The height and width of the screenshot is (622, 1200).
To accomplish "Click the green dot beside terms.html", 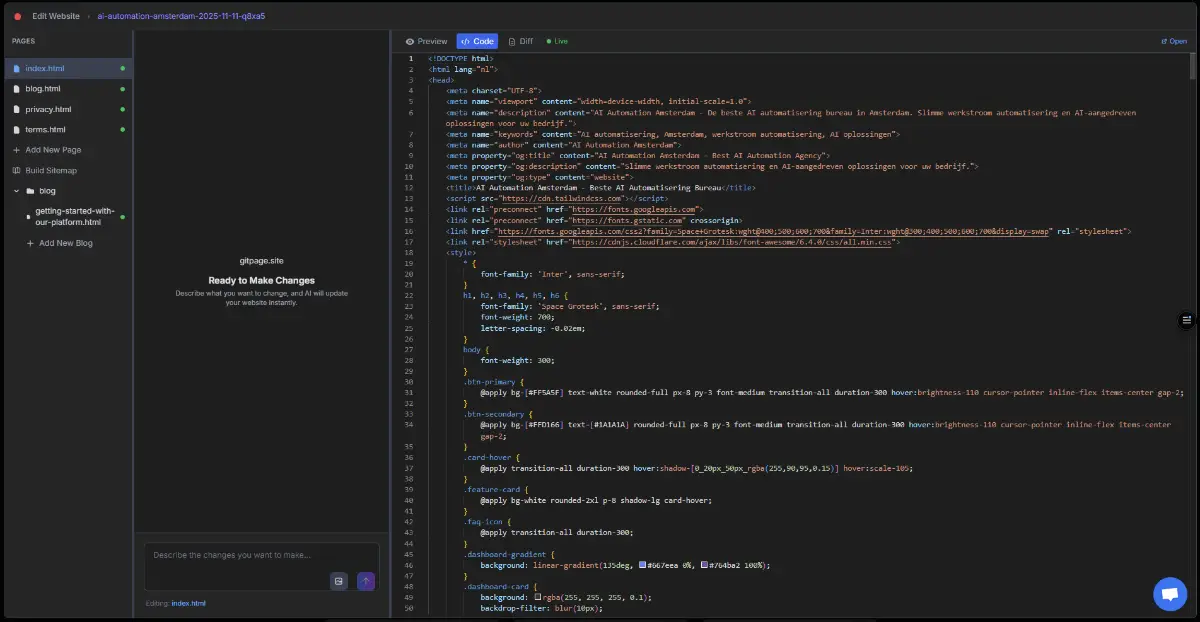I will click(x=122, y=129).
